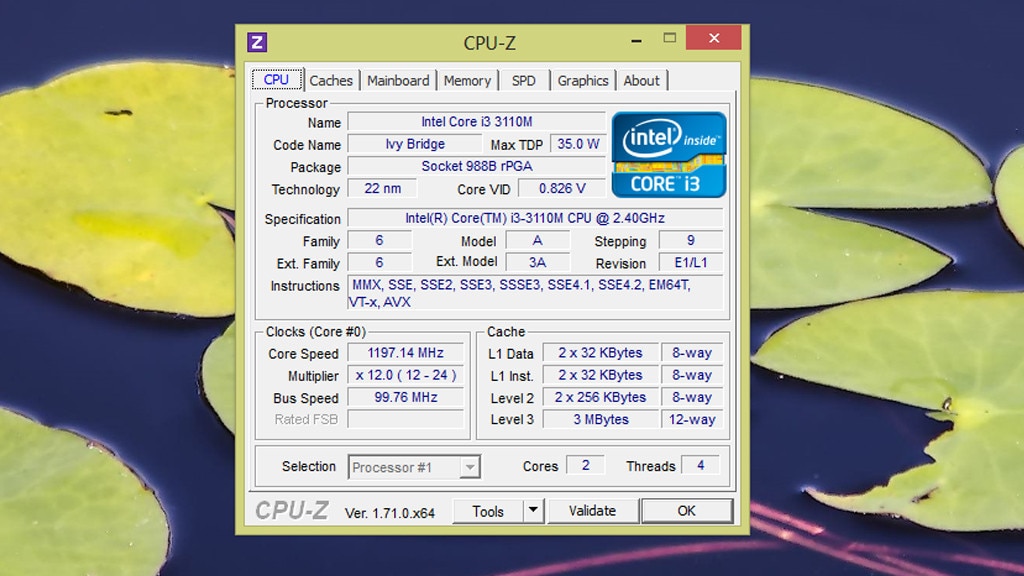Click the Core Speed value field
Viewport: 1024px width, 576px height.
point(405,352)
